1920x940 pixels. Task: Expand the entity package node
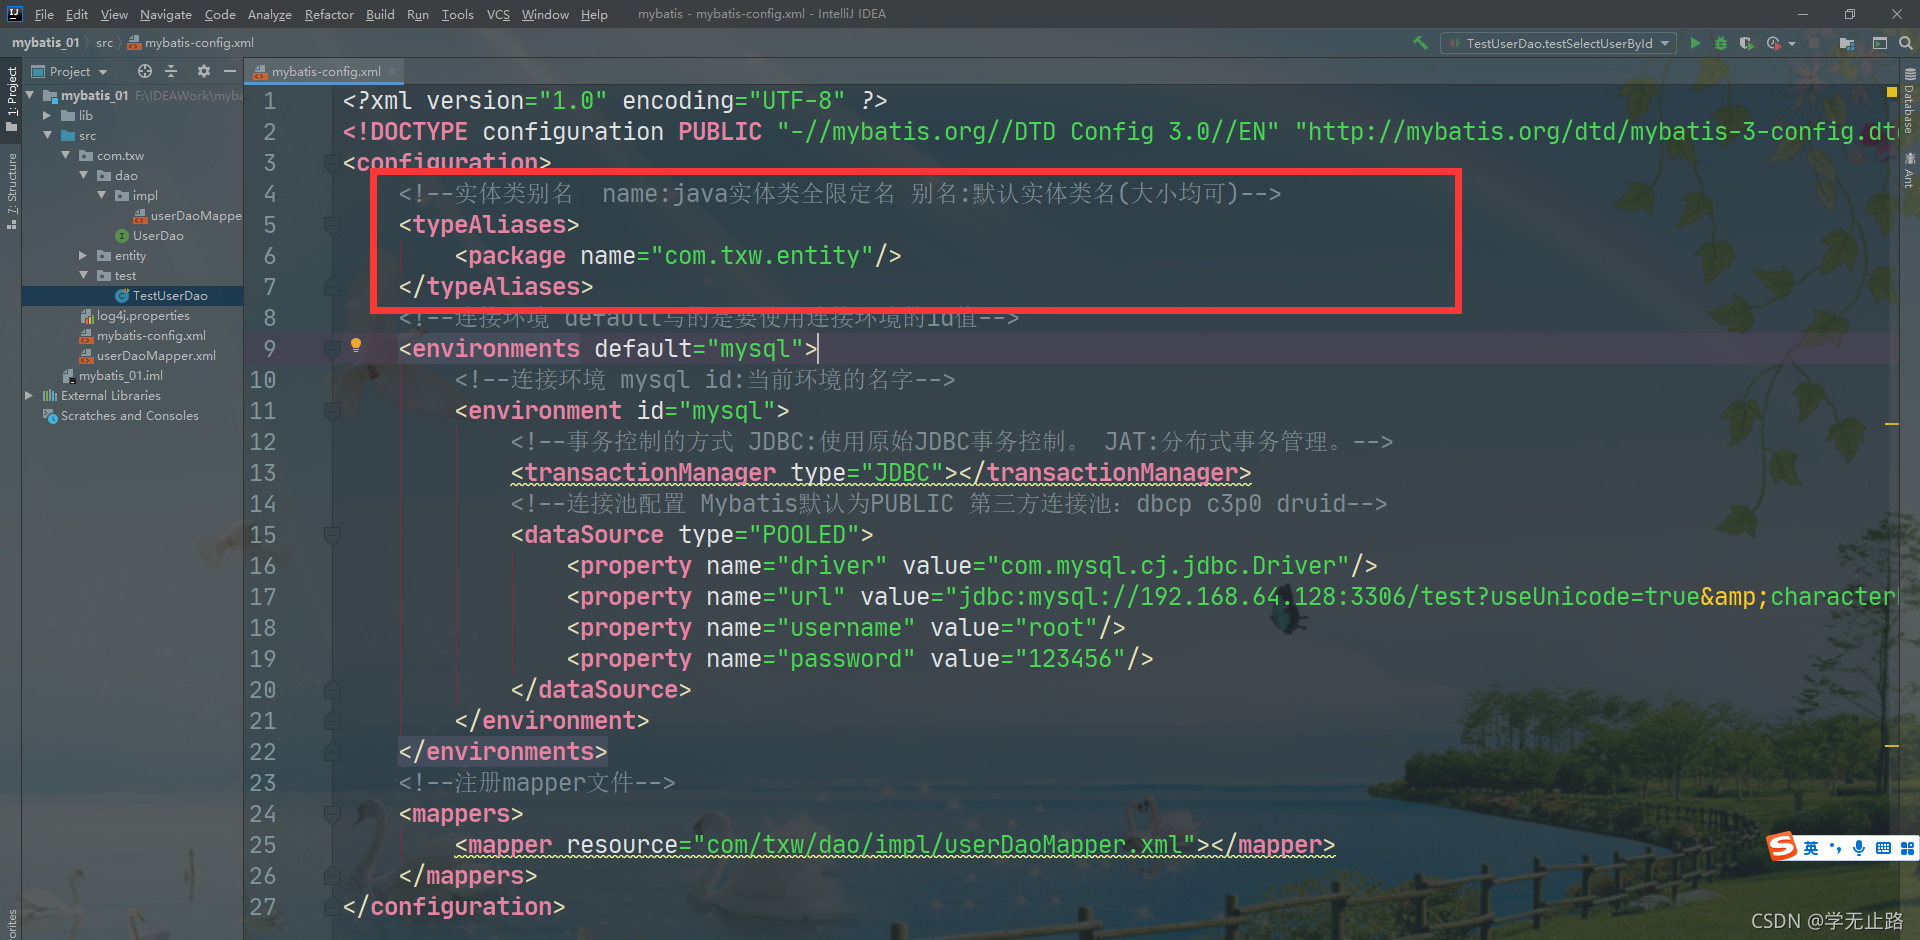tap(83, 255)
